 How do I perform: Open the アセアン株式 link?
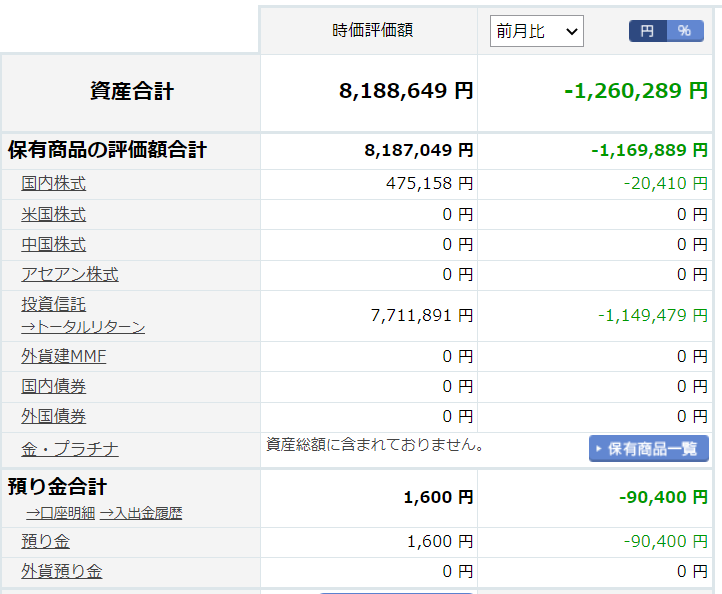[x=70, y=274]
